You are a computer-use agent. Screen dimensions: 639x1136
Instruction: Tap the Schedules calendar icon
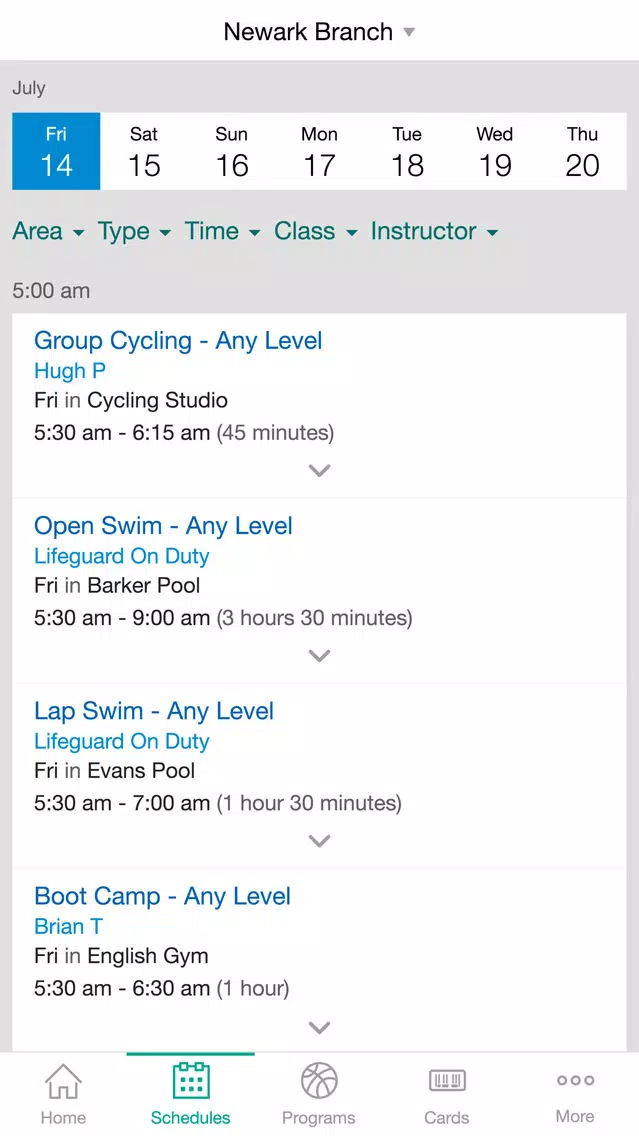coord(191,1080)
